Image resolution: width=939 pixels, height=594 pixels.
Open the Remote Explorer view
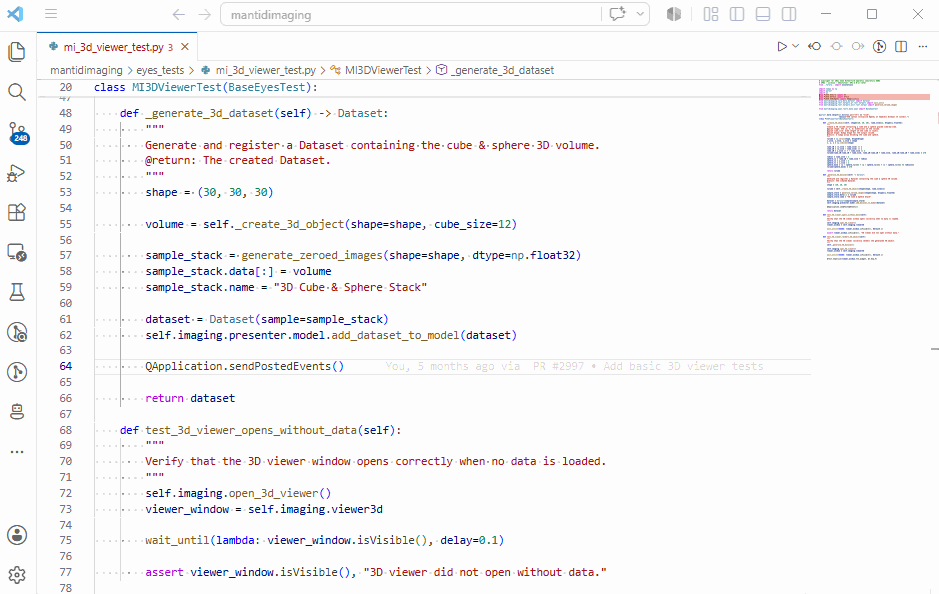(x=17, y=252)
